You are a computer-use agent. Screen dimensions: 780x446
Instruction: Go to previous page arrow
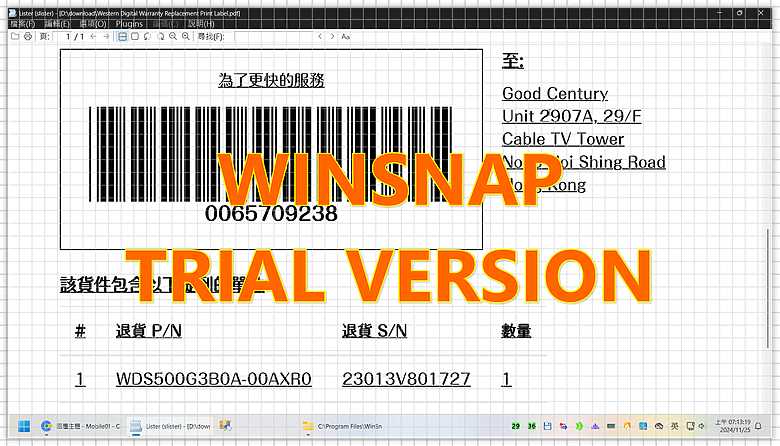pyautogui.click(x=93, y=36)
